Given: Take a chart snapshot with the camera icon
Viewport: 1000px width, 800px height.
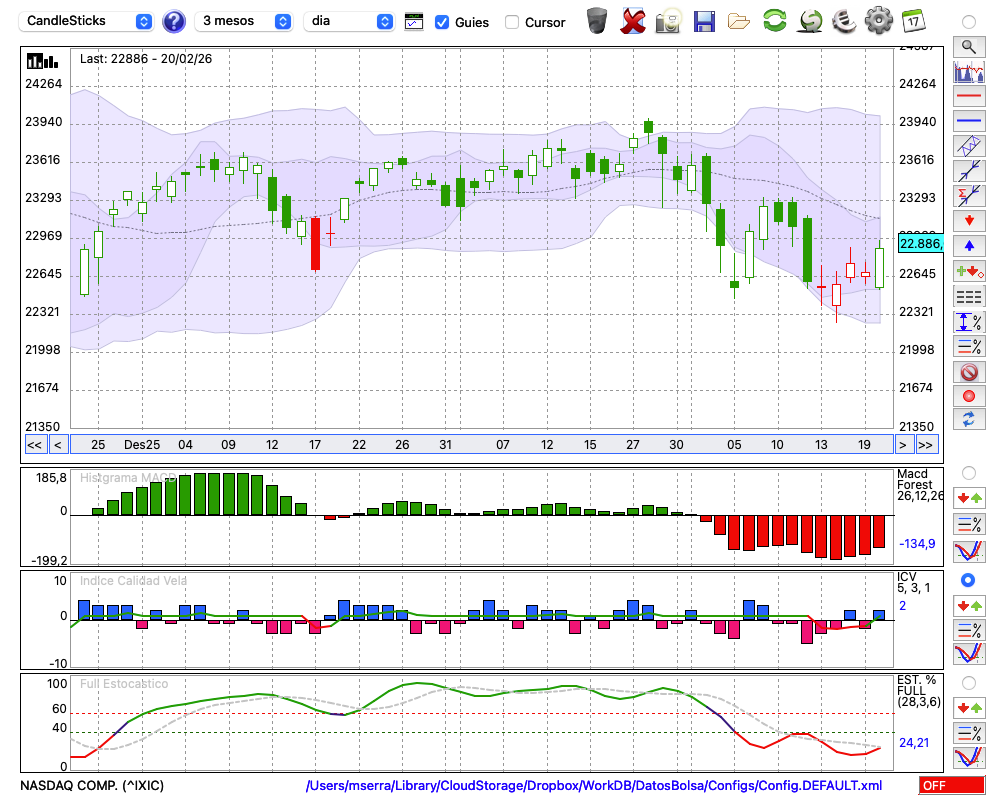Looking at the screenshot, I should 668,21.
